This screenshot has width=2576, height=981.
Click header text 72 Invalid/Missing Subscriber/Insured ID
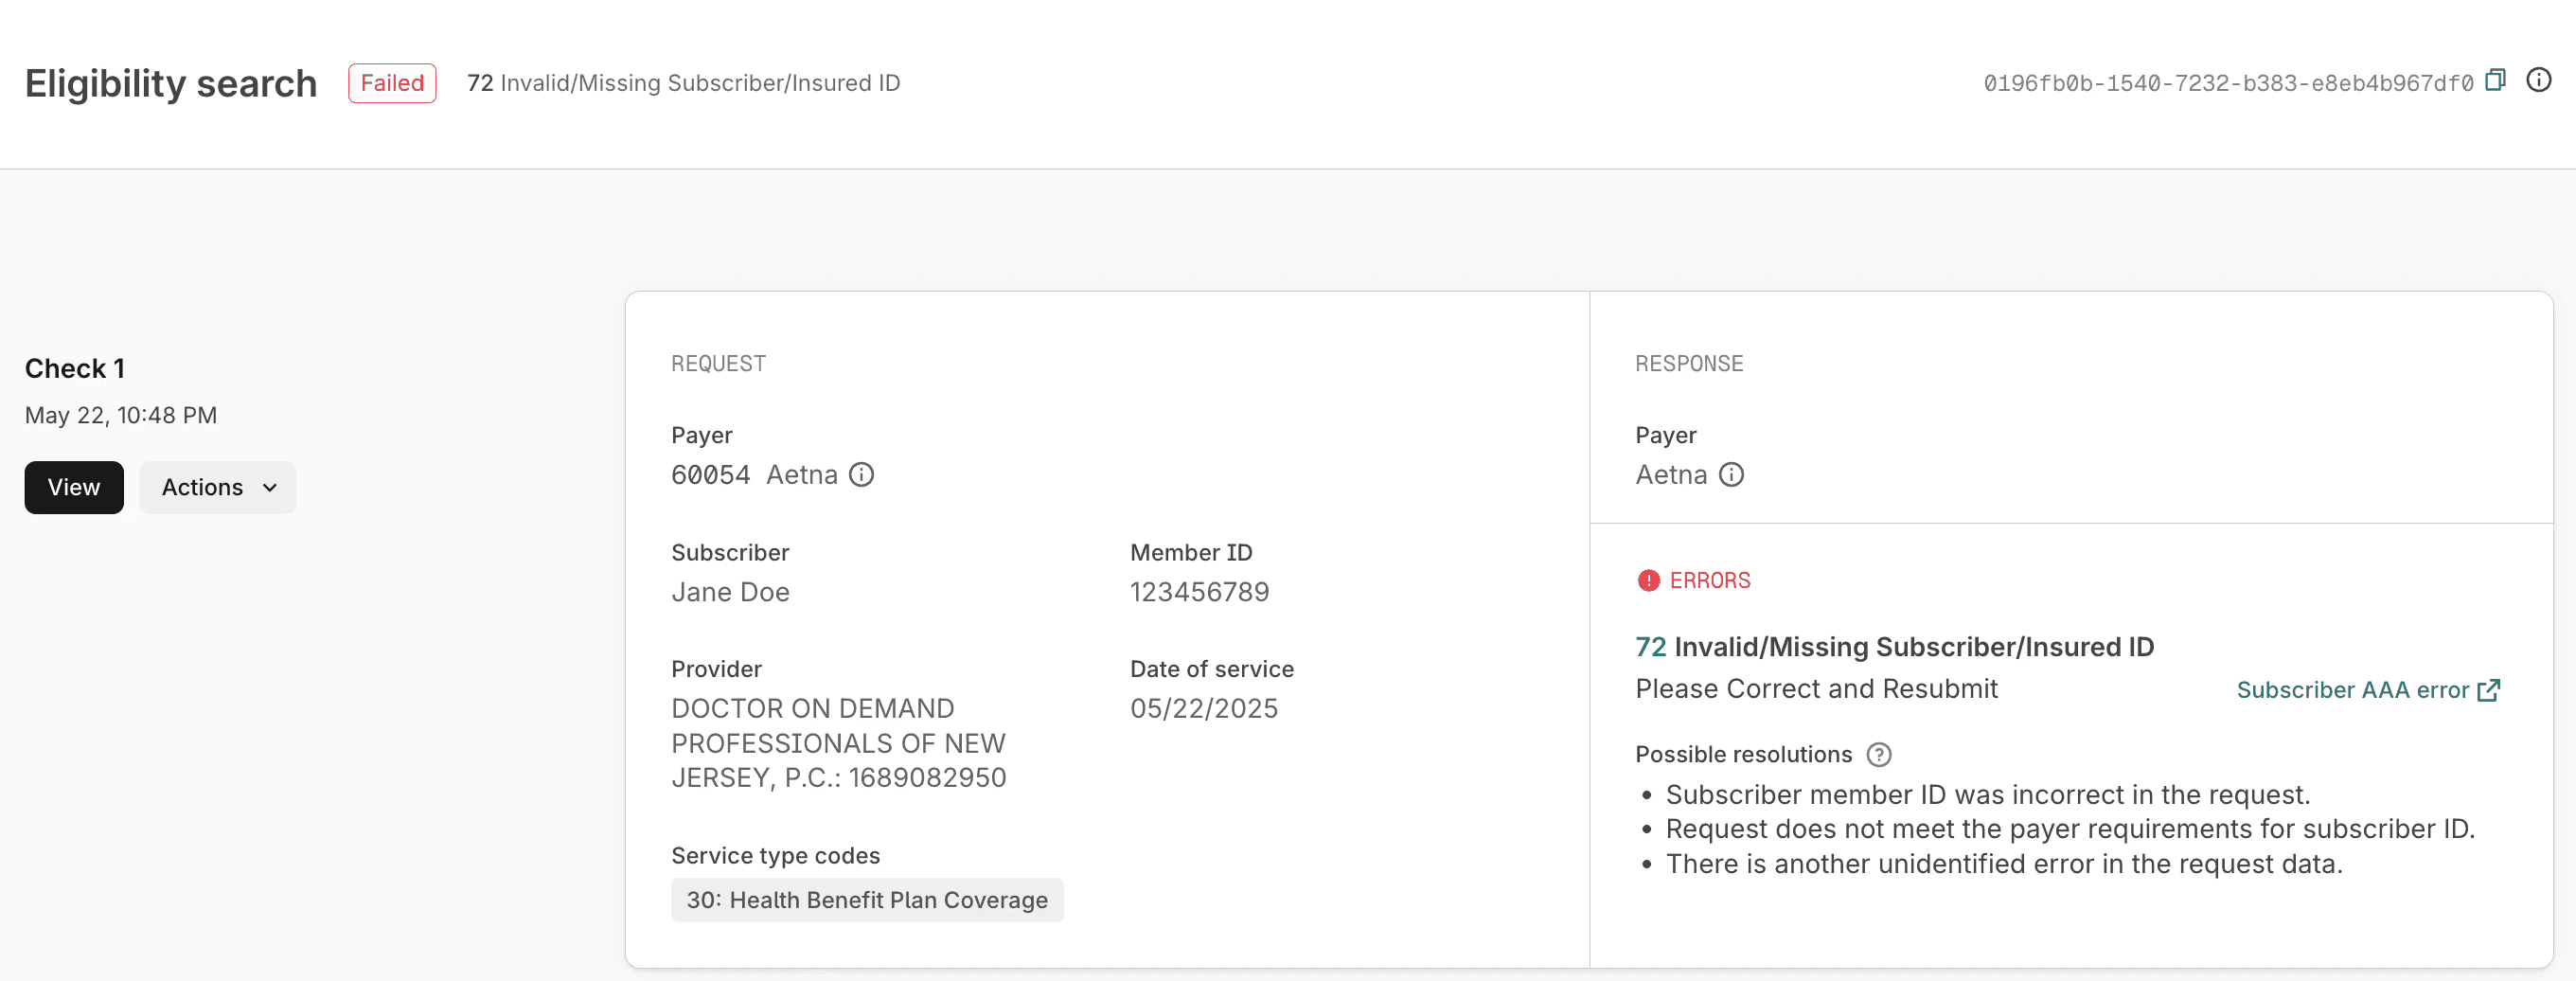pos(684,83)
